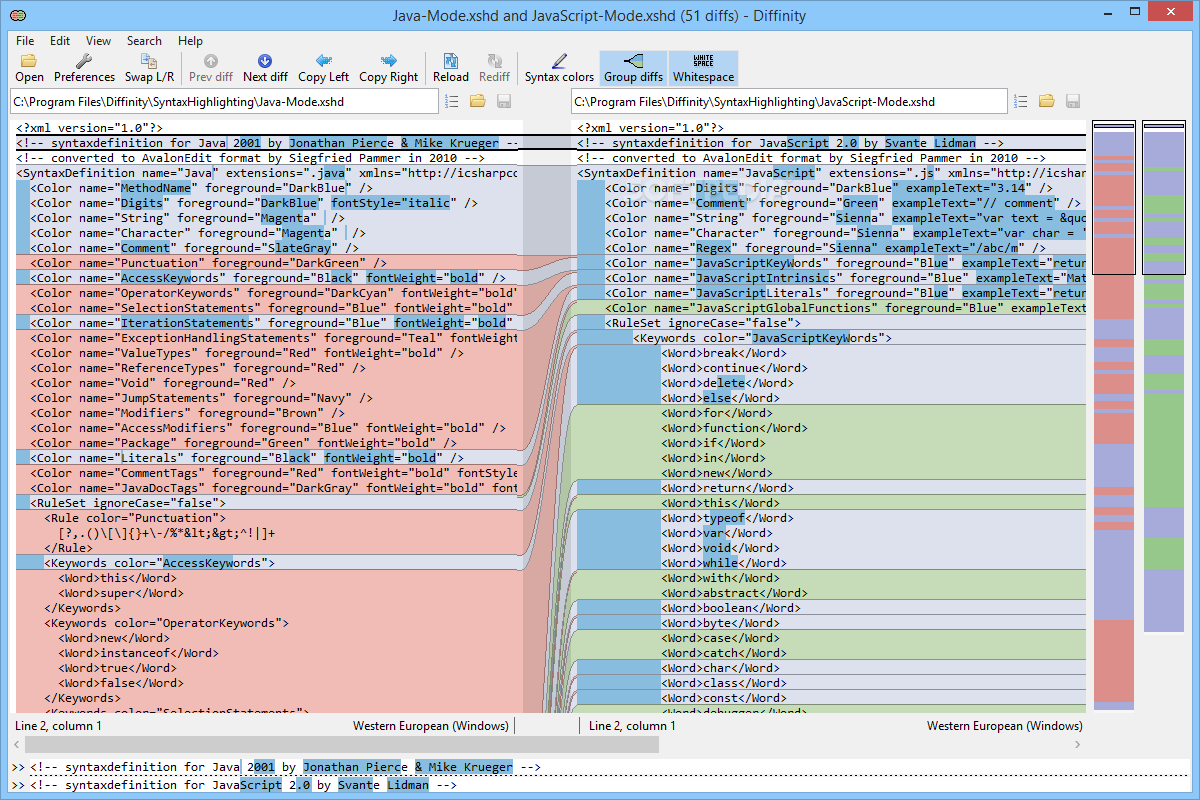Viewport: 1200px width, 800px height.
Task: Open the Help menu
Action: (190, 41)
